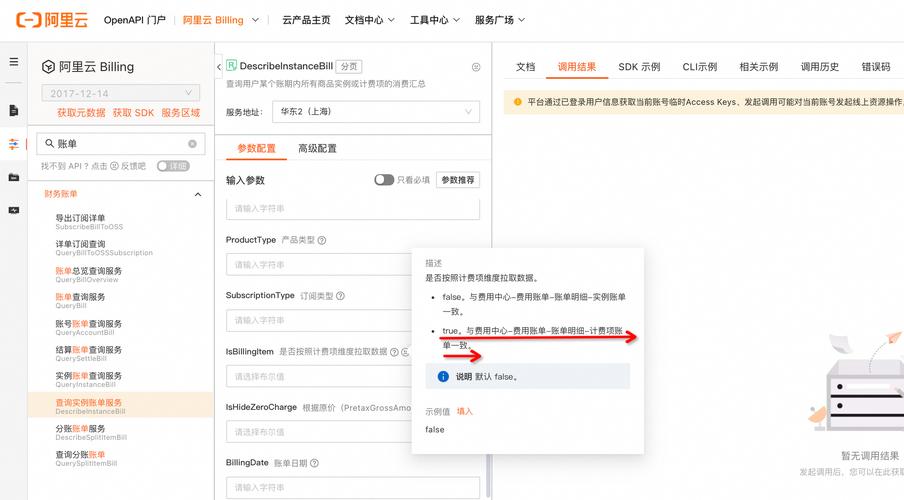Open the monitor icon in the left rail
The image size is (904, 500).
click(14, 210)
